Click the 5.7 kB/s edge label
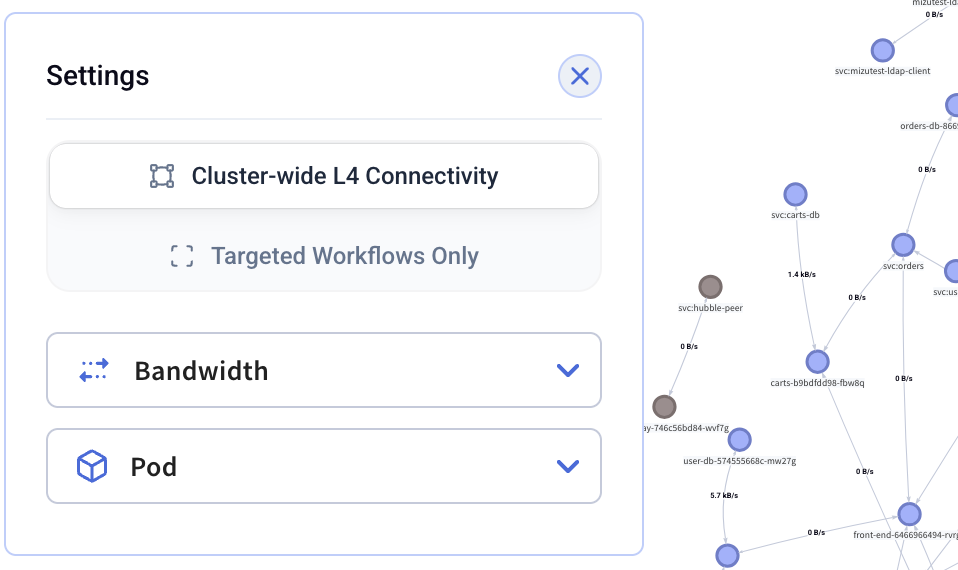Image resolution: width=958 pixels, height=570 pixels. (x=724, y=496)
